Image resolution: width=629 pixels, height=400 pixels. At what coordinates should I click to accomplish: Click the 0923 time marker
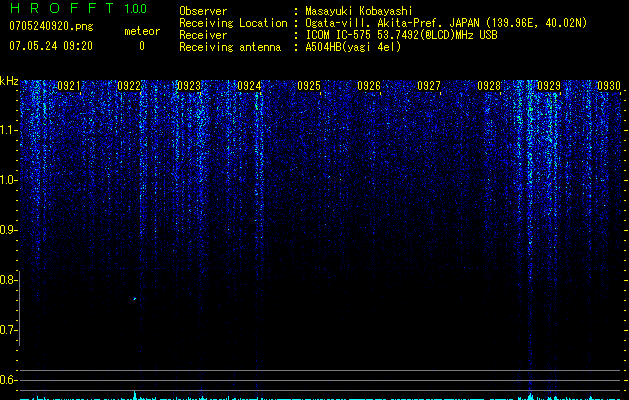pos(189,86)
